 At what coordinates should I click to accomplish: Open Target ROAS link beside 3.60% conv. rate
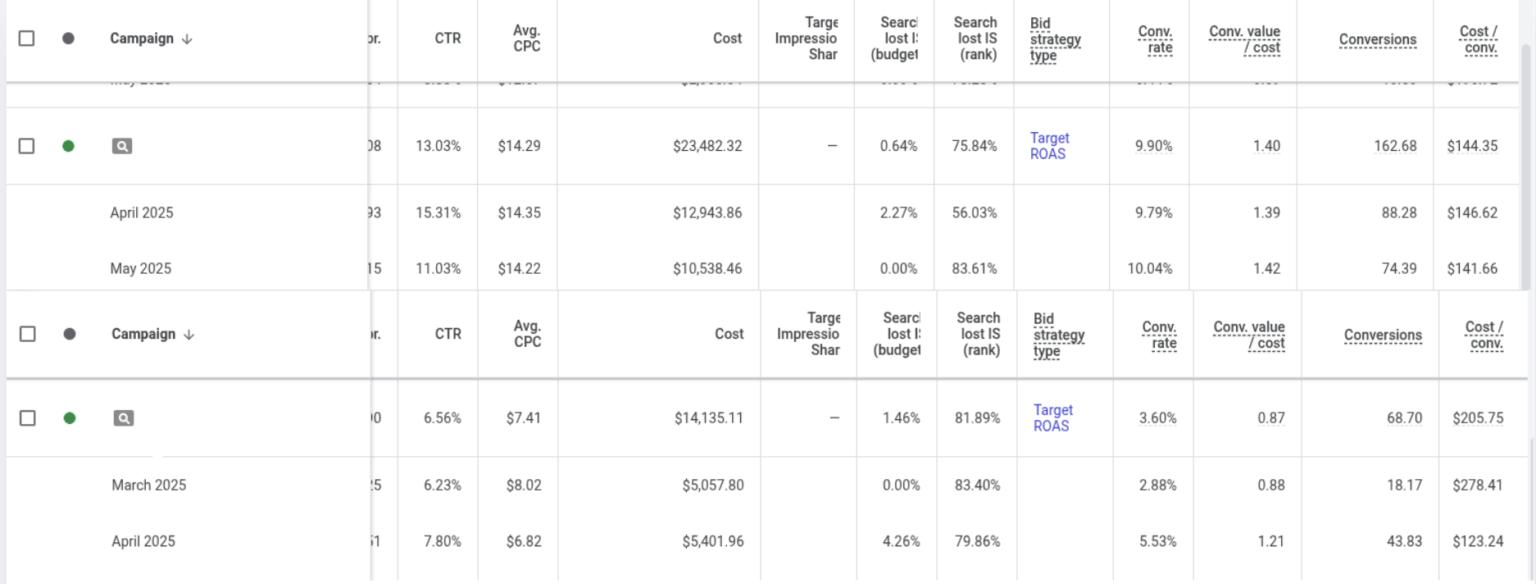coord(1052,418)
